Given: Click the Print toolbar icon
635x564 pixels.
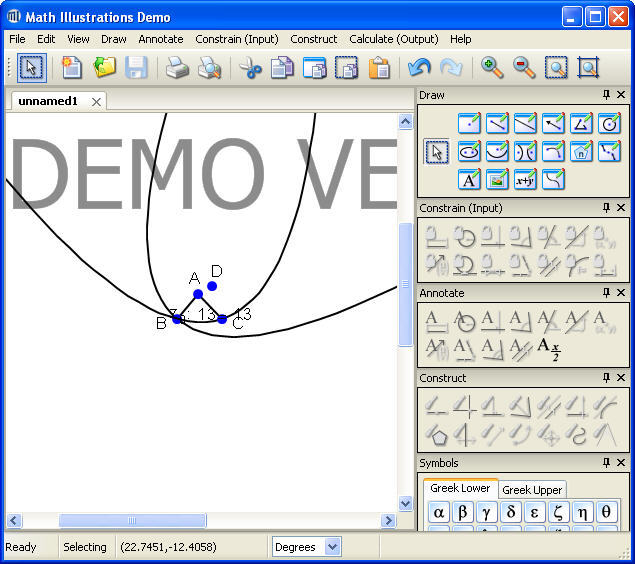Looking at the screenshot, I should 177,68.
